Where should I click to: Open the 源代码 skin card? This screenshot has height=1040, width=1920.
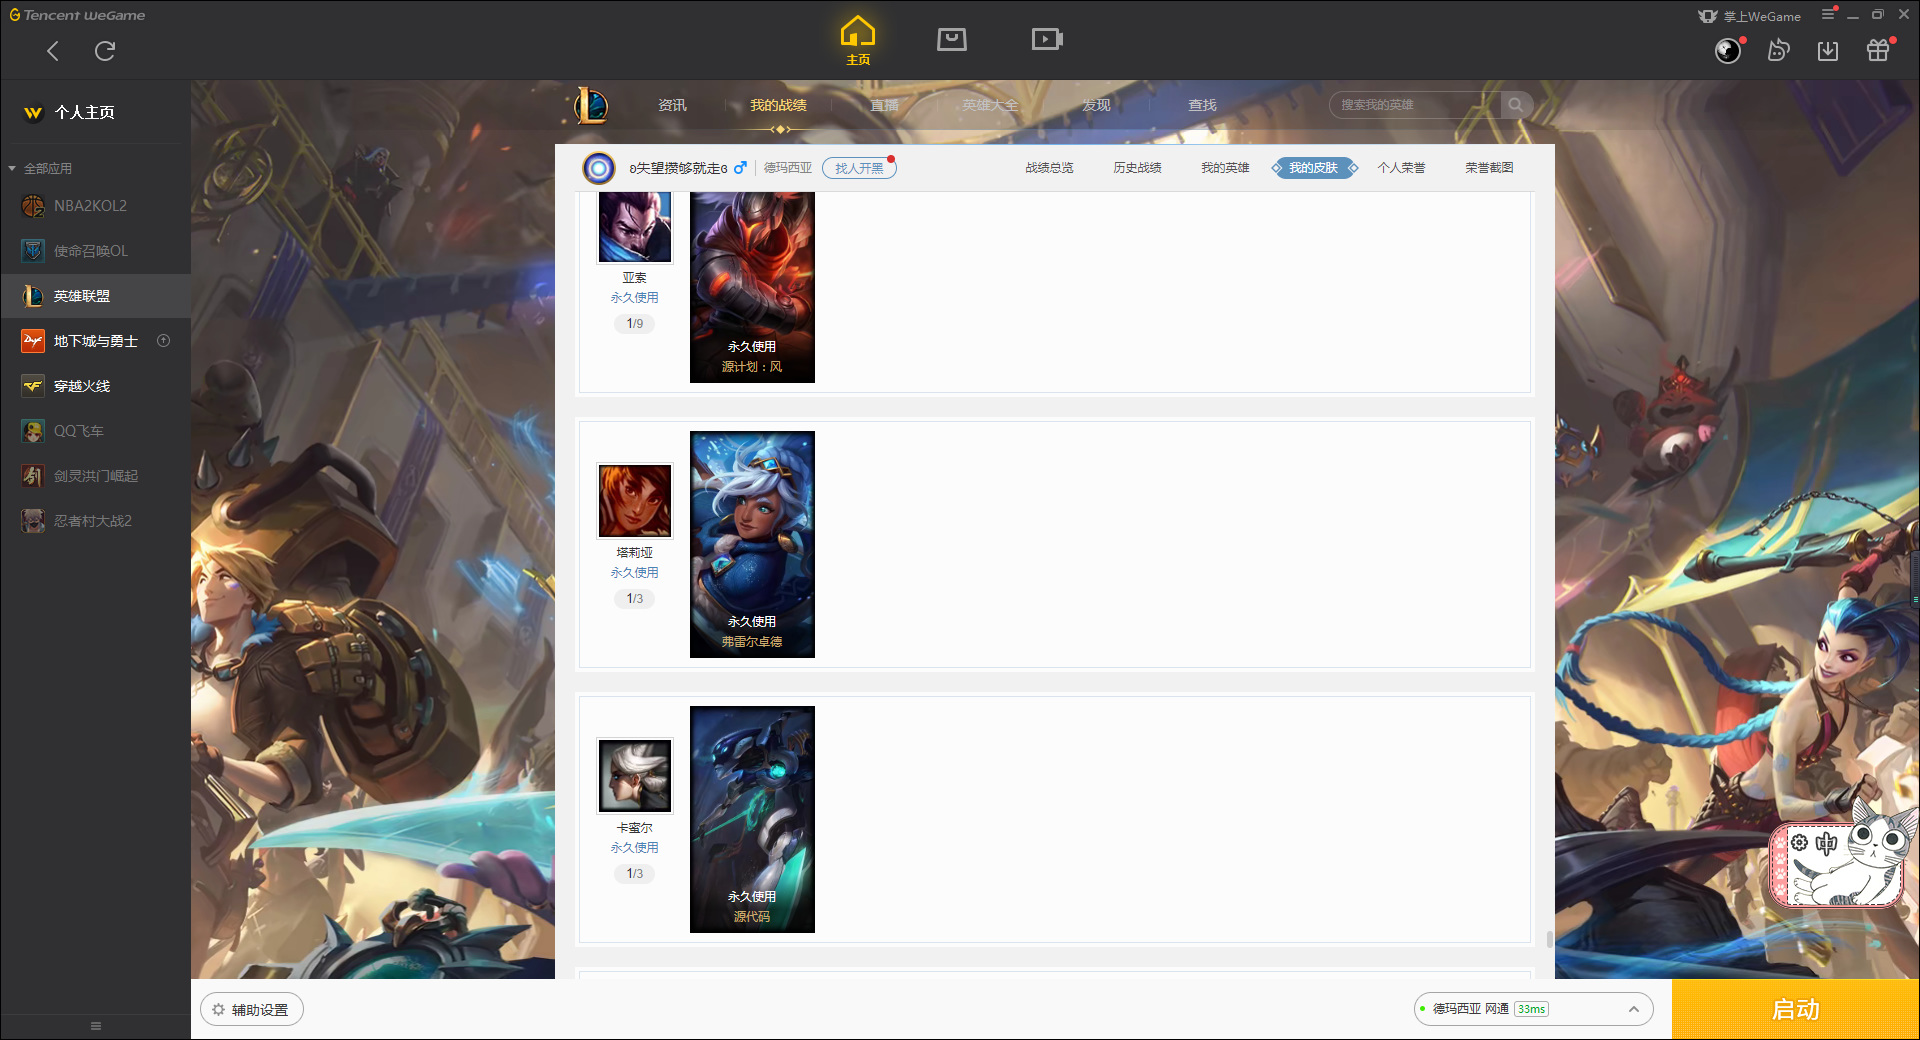[752, 819]
